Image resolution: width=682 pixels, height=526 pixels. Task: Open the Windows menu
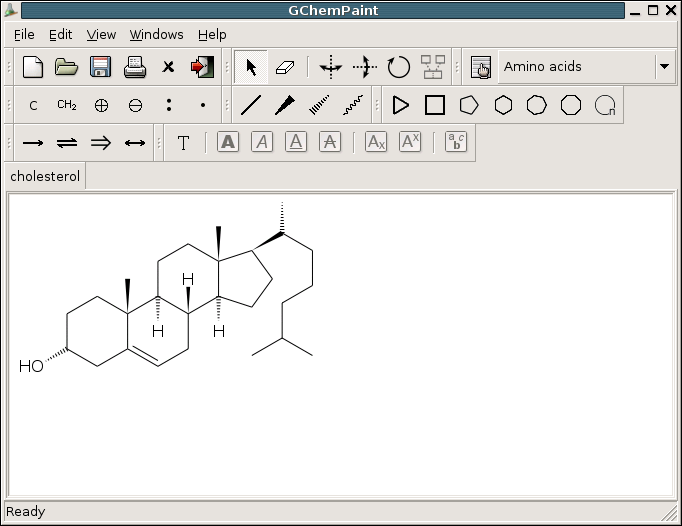156,34
